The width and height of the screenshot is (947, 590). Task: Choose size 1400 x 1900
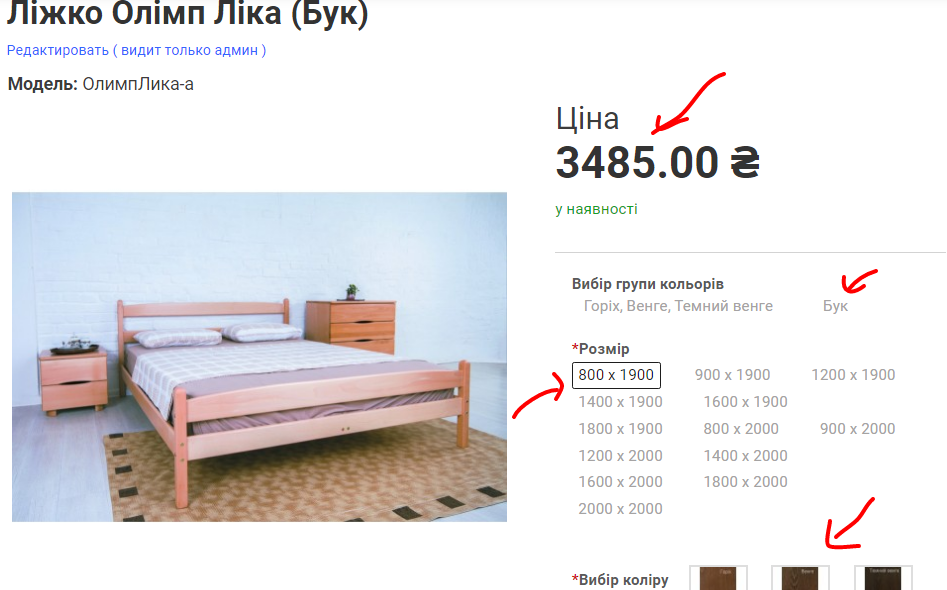(x=620, y=402)
